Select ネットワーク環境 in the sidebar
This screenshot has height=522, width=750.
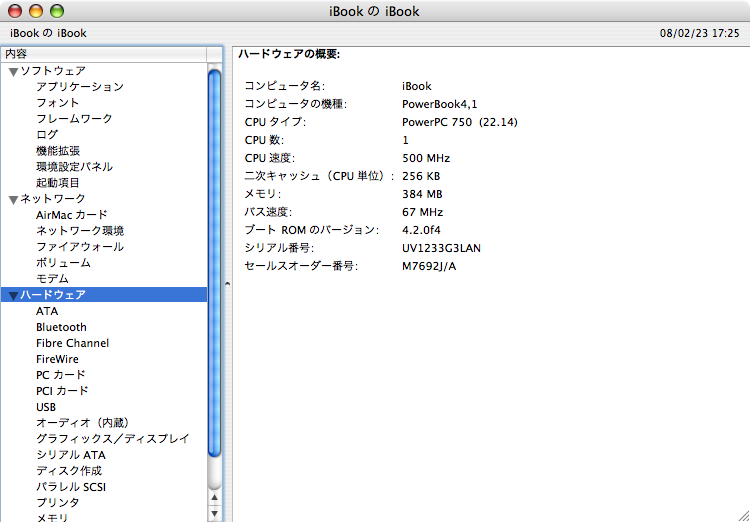click(x=80, y=231)
